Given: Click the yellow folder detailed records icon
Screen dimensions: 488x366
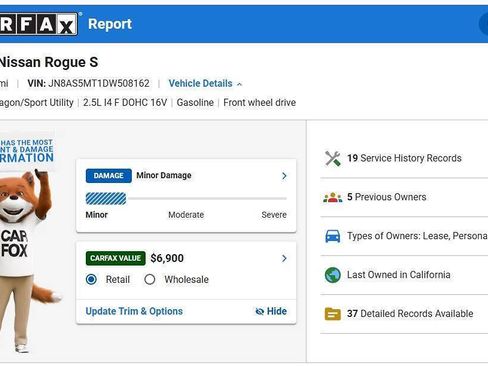Looking at the screenshot, I should coord(332,314).
